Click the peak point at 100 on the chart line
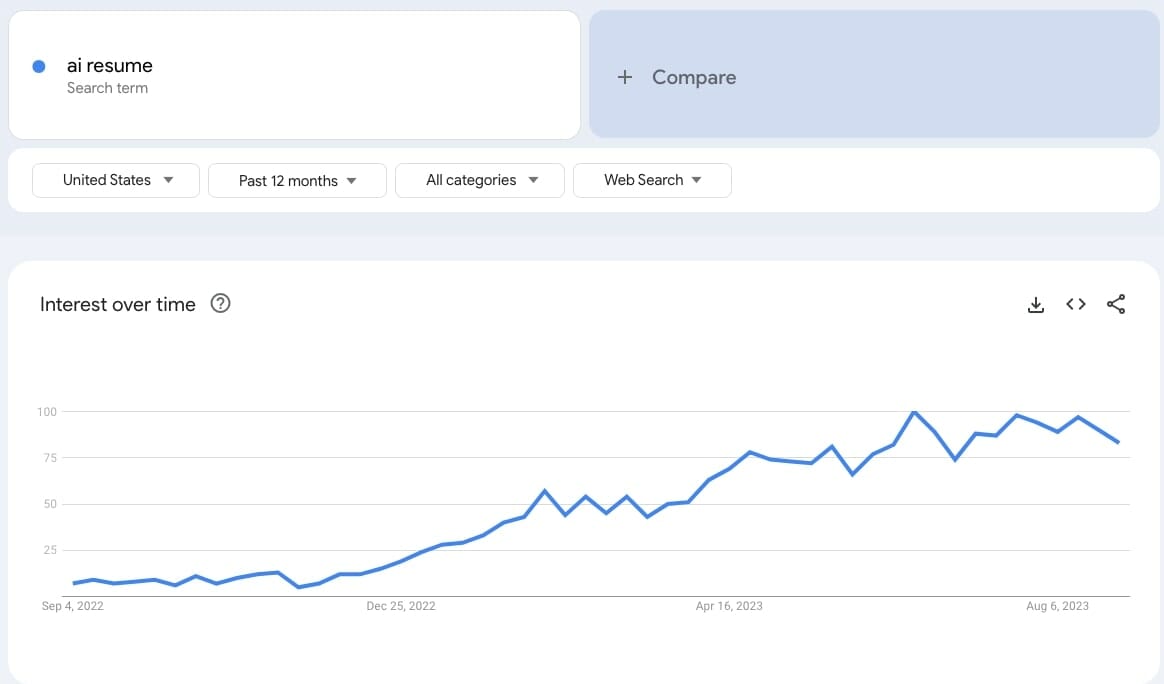The image size is (1164, 684). (x=913, y=411)
